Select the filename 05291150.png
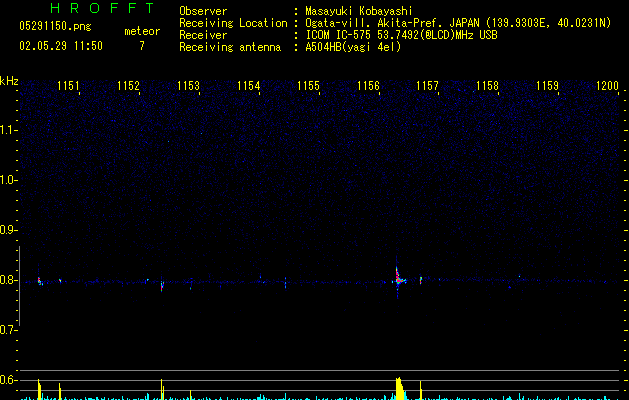 point(55,26)
